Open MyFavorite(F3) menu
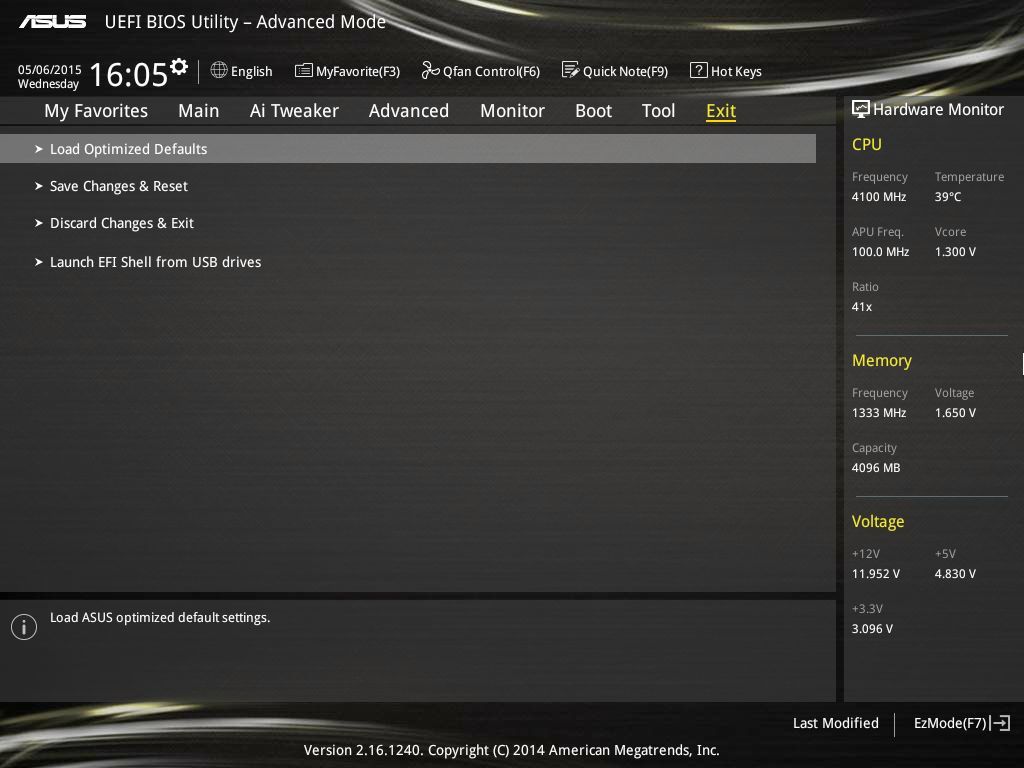1024x768 pixels. [x=358, y=71]
